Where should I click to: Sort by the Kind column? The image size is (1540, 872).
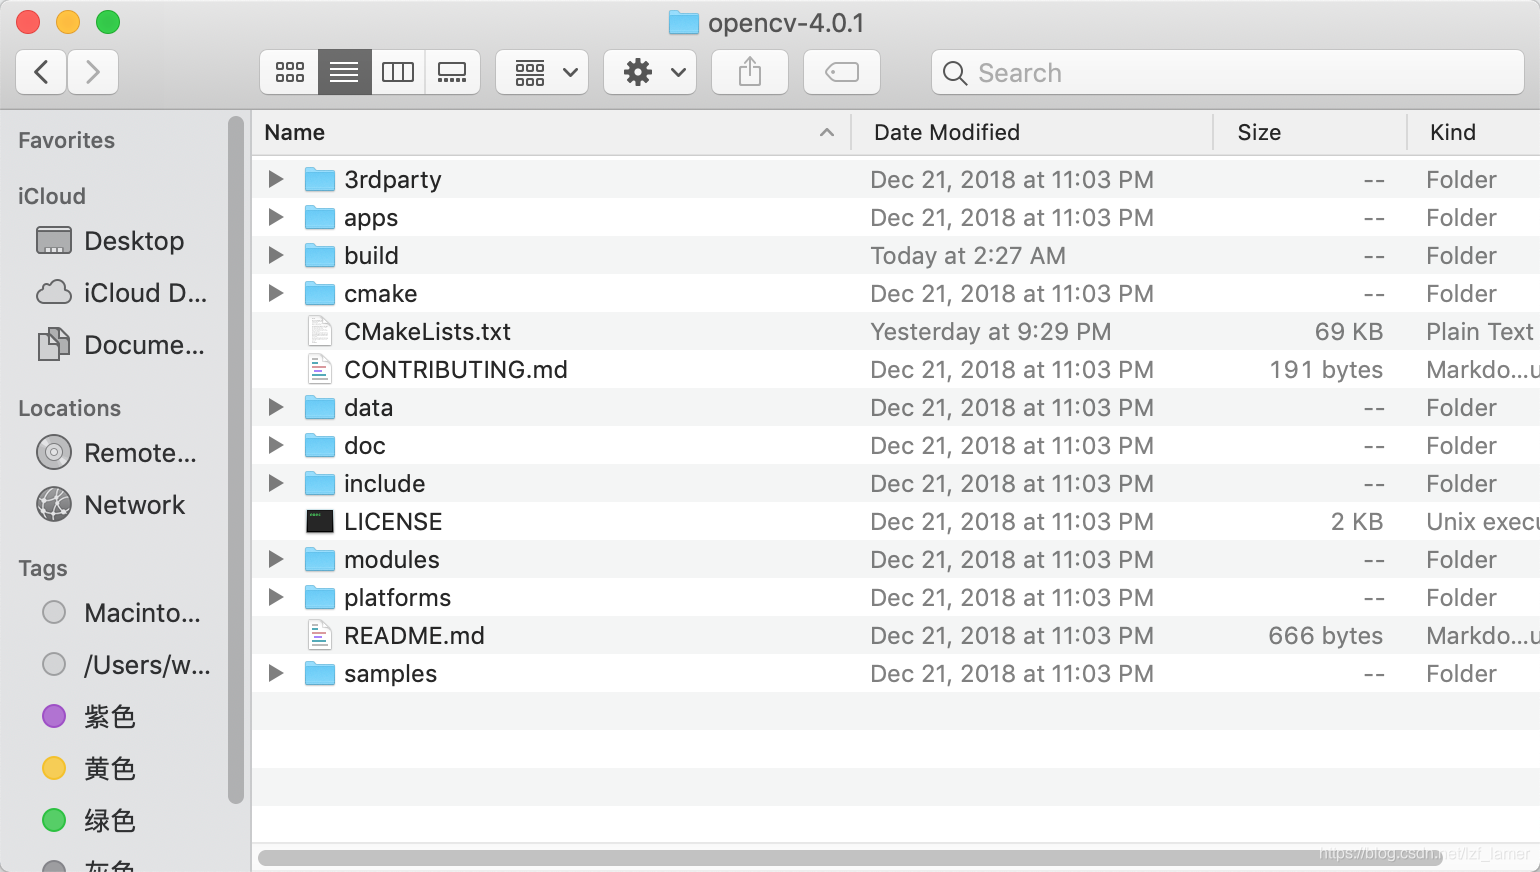1474,132
